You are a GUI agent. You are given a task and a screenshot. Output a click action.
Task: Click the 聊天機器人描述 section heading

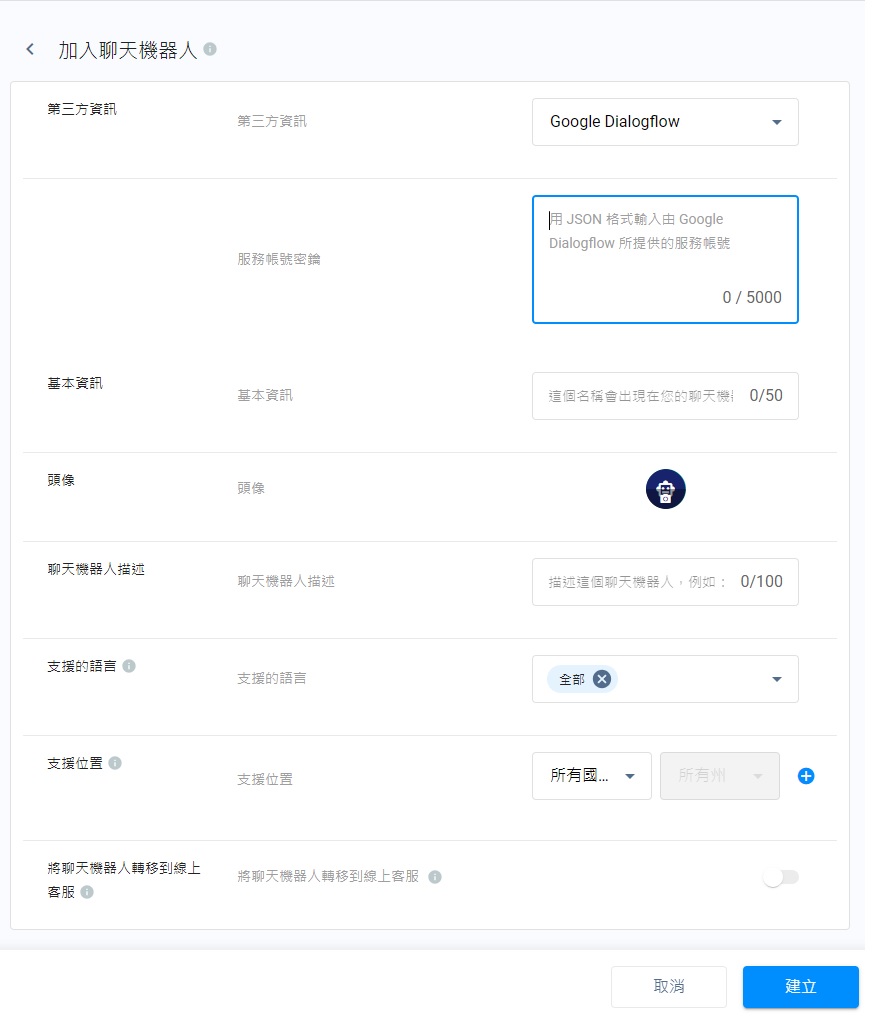[x=96, y=570]
